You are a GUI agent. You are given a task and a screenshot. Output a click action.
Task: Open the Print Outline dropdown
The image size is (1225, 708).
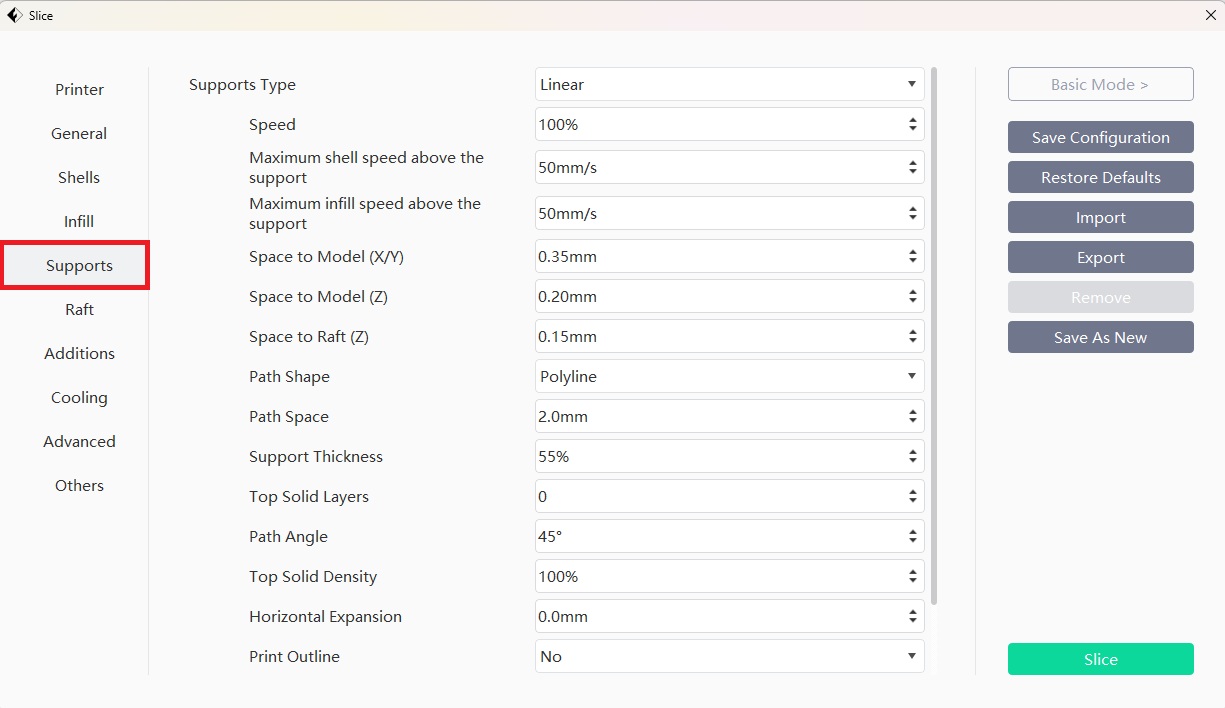click(729, 657)
